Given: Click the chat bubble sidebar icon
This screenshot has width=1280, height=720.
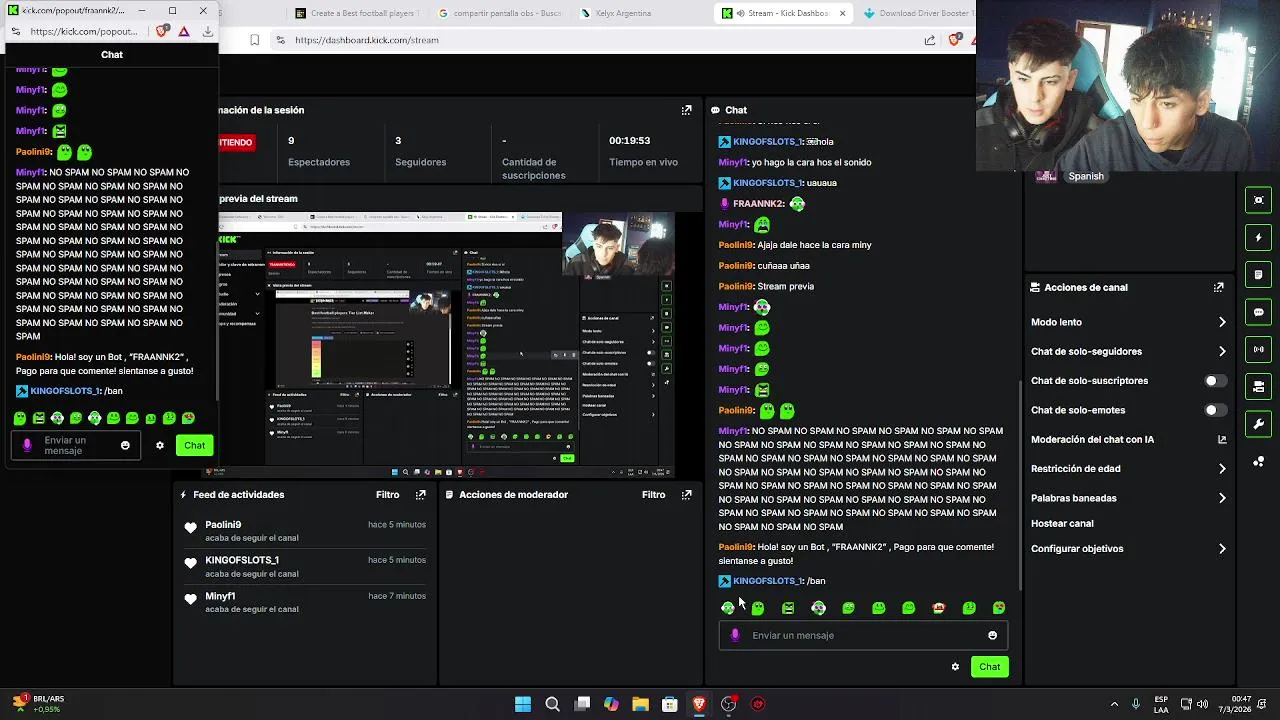Looking at the screenshot, I should tap(1259, 312).
